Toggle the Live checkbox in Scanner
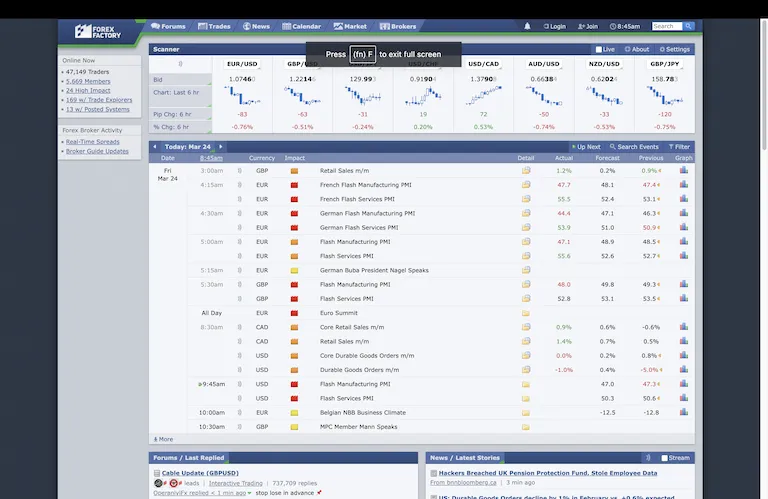This screenshot has width=768, height=499. [x=598, y=49]
